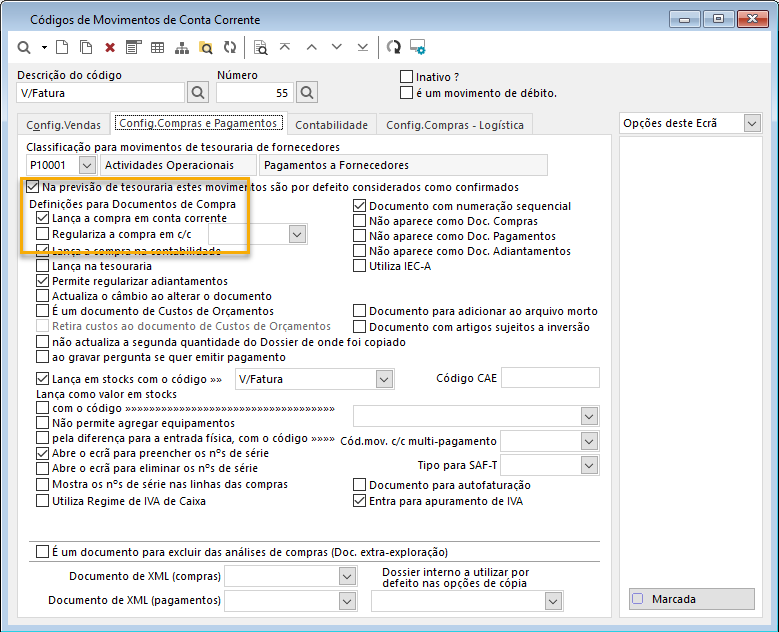The height and width of the screenshot is (632, 779).
Task: Search by Número magnifier button
Action: click(307, 92)
